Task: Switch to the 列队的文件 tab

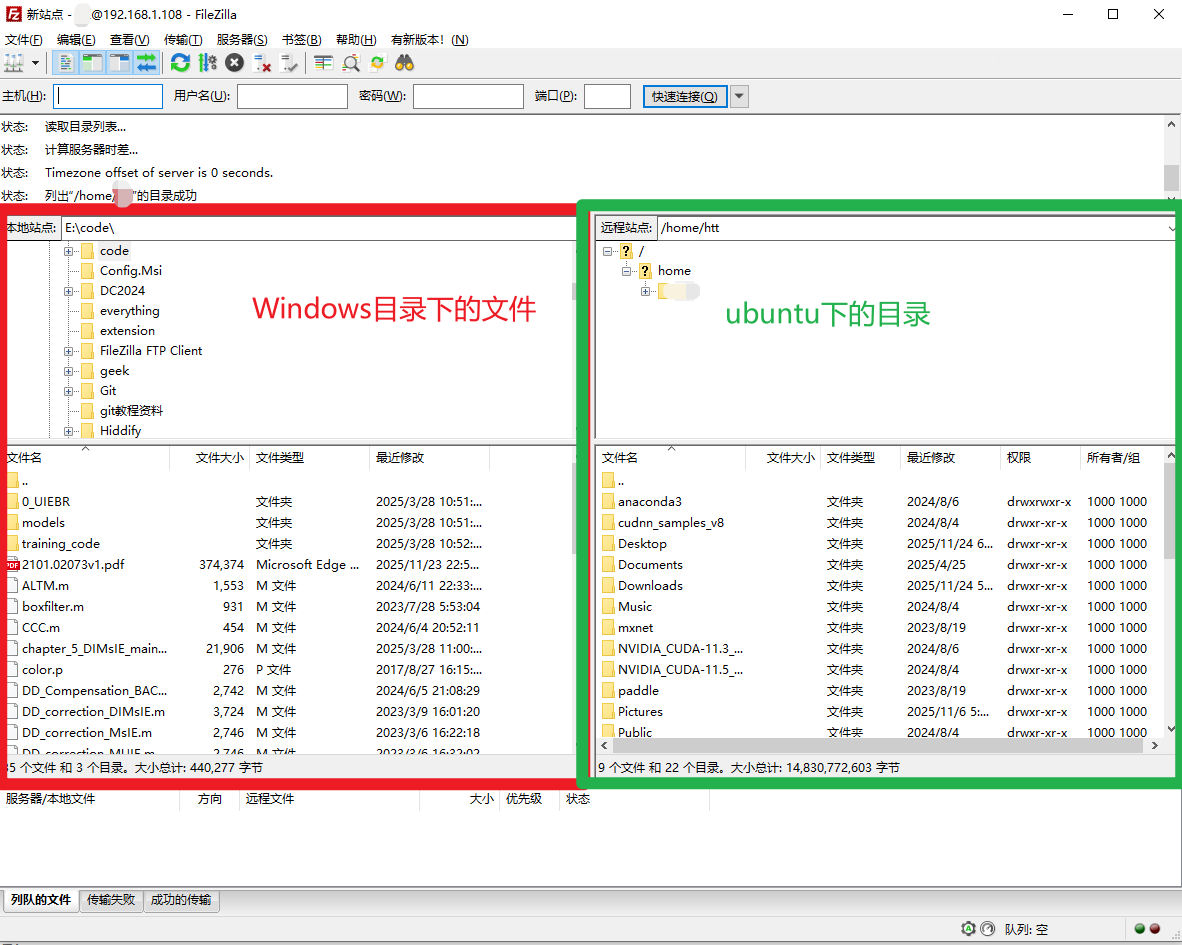Action: coord(41,900)
